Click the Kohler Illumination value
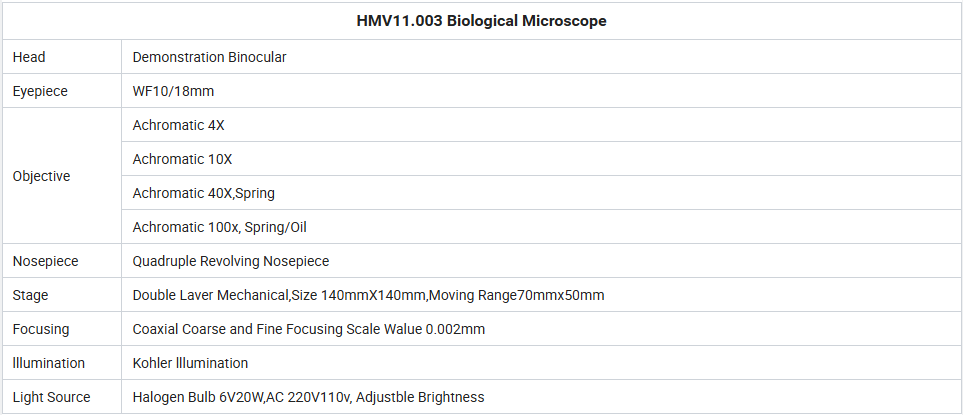 (x=190, y=363)
